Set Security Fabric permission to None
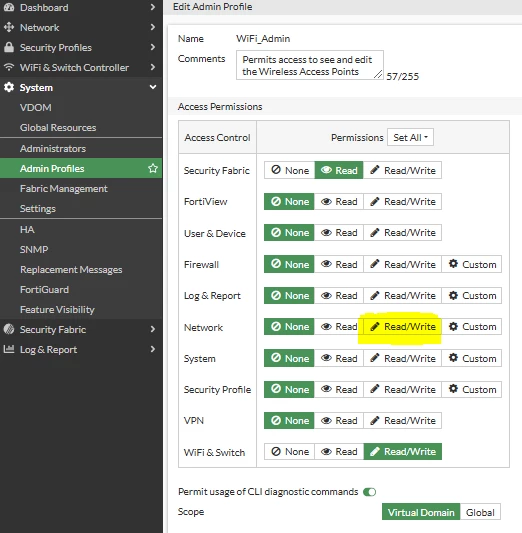The width and height of the screenshot is (522, 533). 290,170
